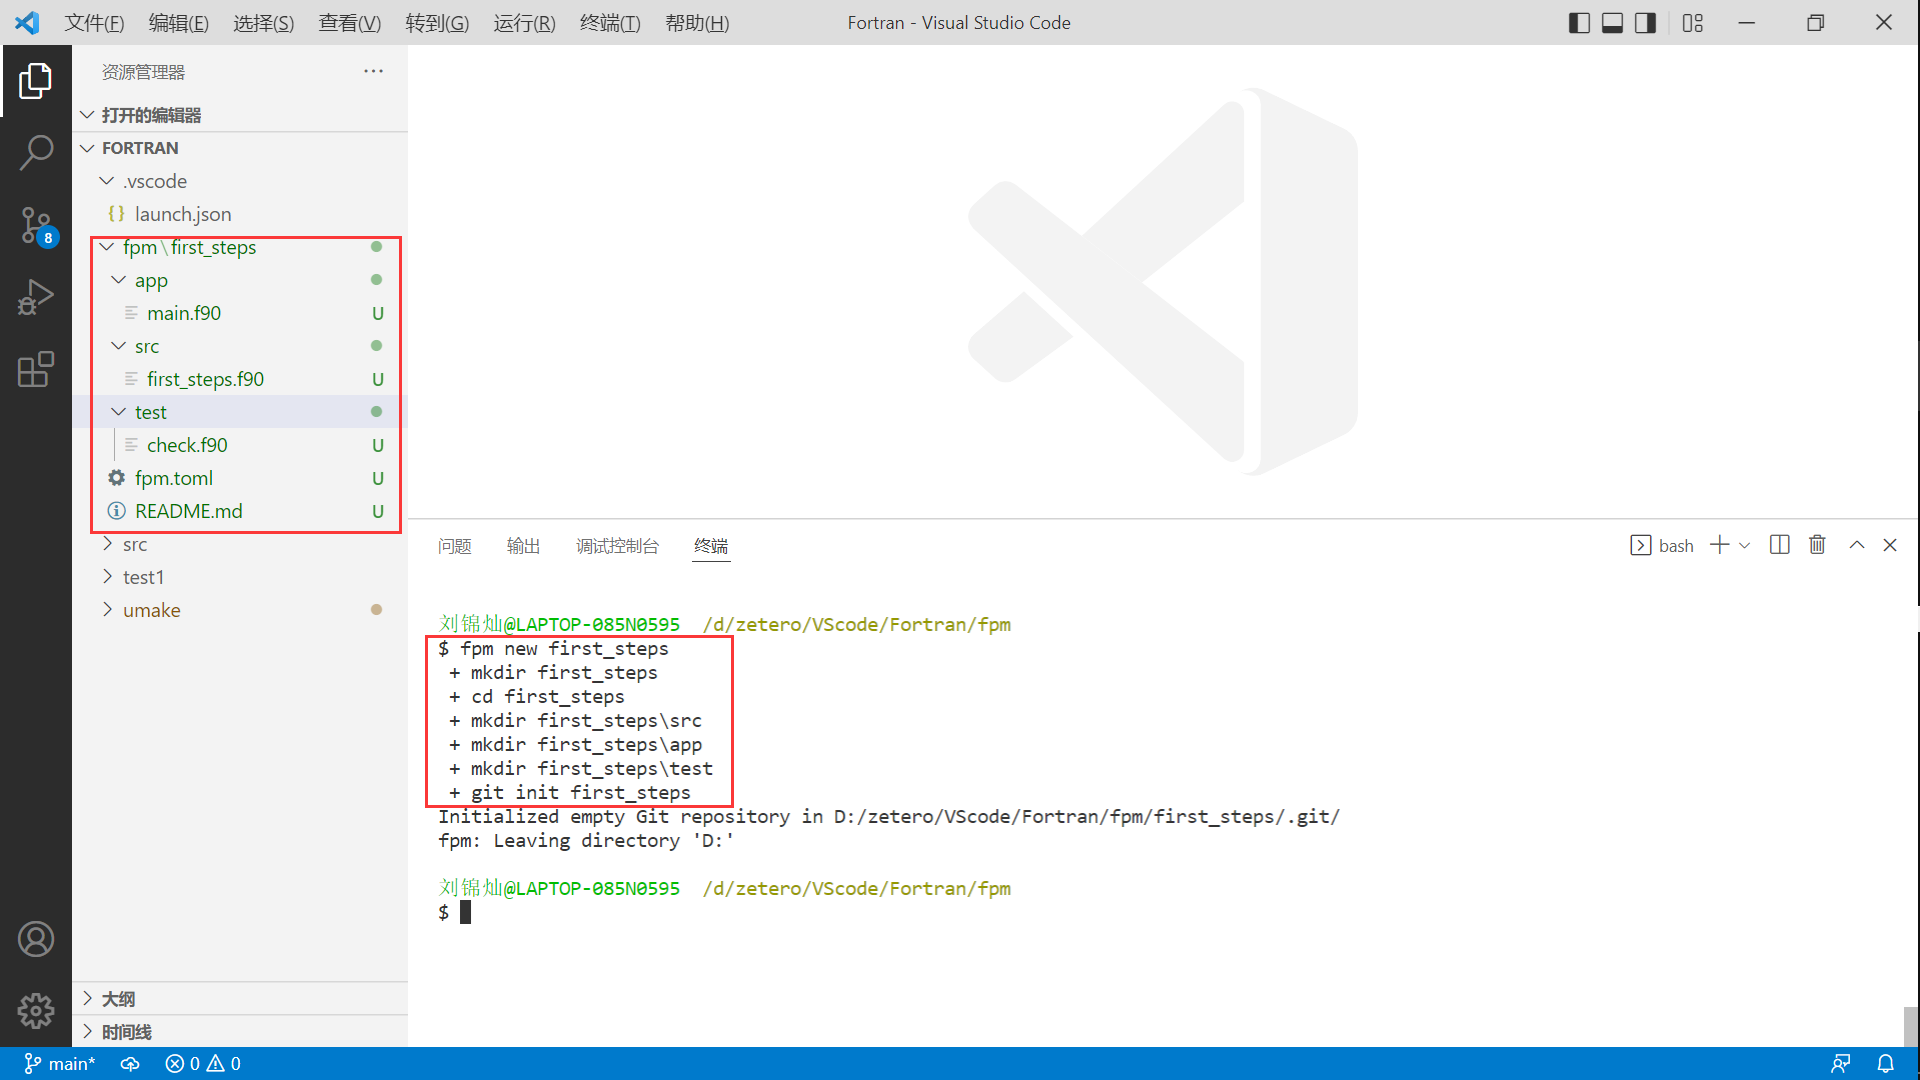Switch to the 输出 panel tab
Image resolution: width=1920 pixels, height=1080 pixels.
coord(523,546)
